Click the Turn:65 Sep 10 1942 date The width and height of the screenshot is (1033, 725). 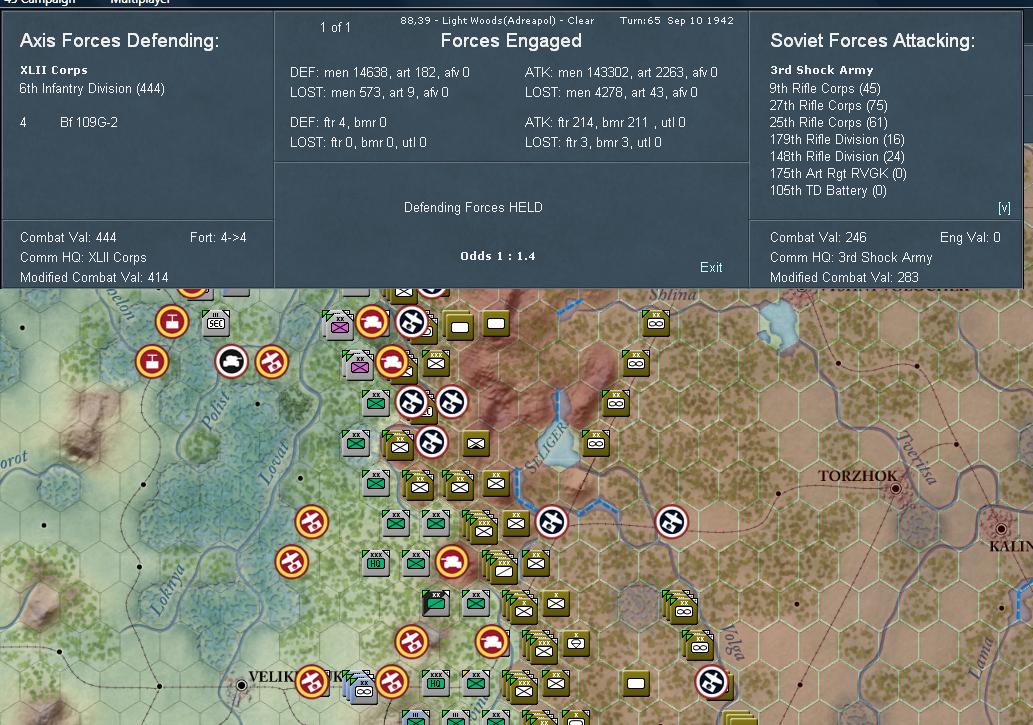pos(677,20)
